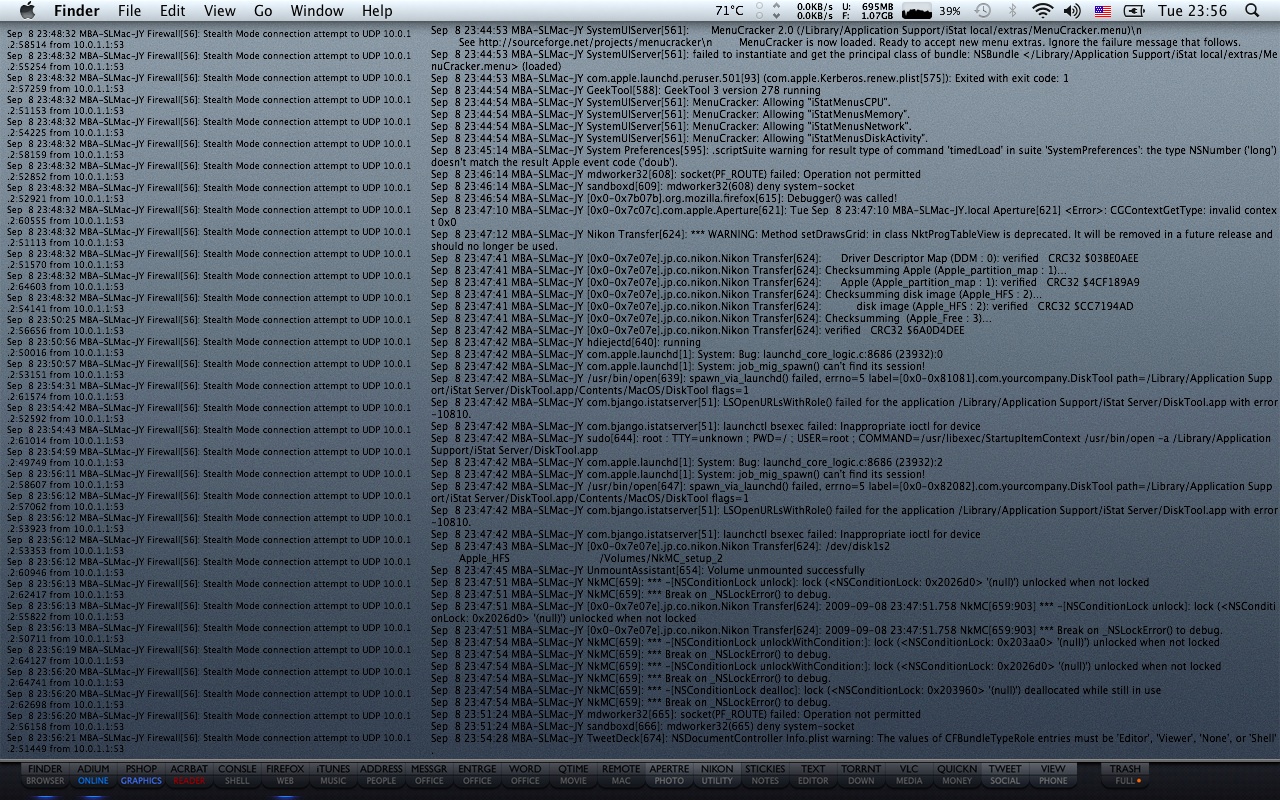
Task: Open the Wi-Fi status menu
Action: tap(1043, 11)
